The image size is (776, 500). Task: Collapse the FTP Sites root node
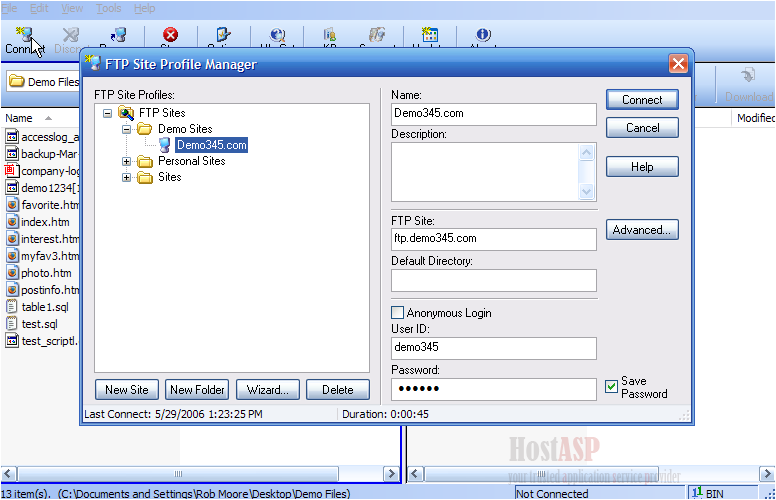[107, 113]
